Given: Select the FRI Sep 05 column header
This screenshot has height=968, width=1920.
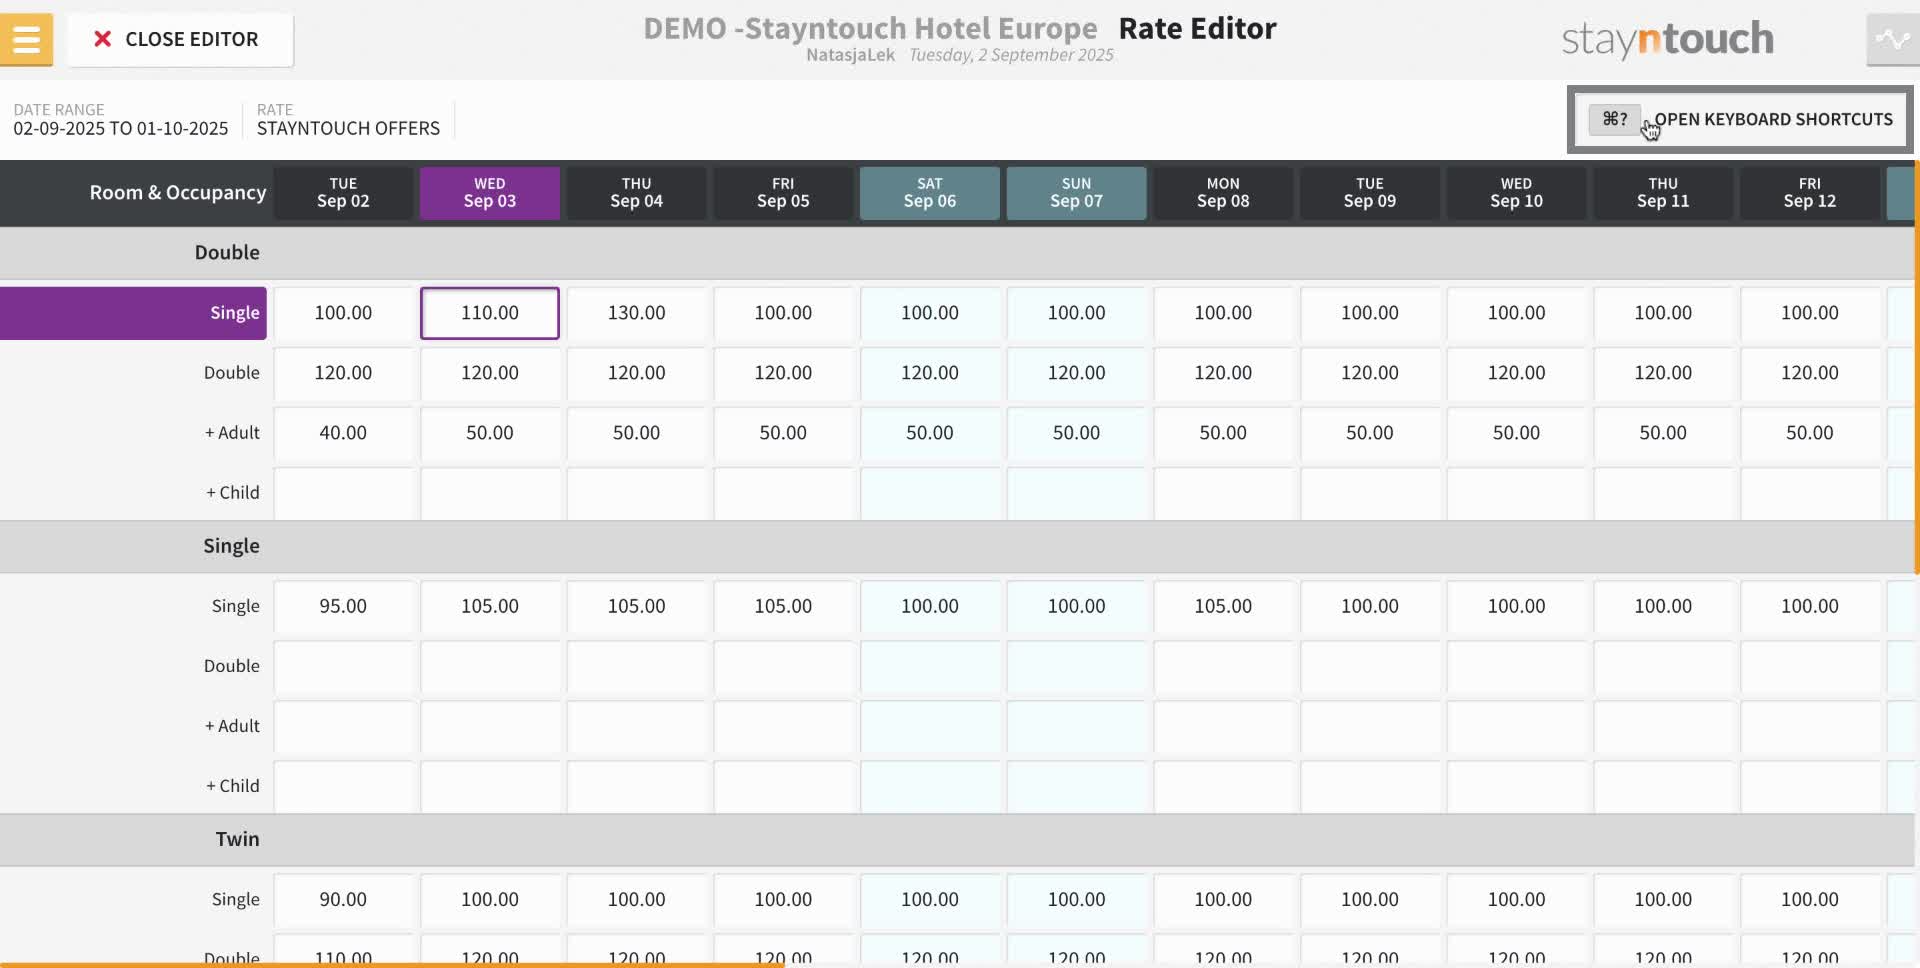Looking at the screenshot, I should 783,192.
